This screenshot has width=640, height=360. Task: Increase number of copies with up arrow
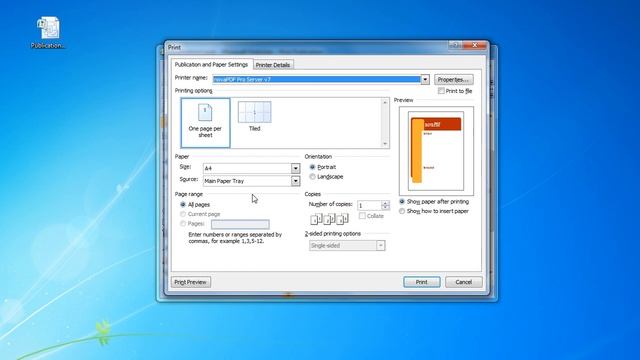pyautogui.click(x=385, y=203)
